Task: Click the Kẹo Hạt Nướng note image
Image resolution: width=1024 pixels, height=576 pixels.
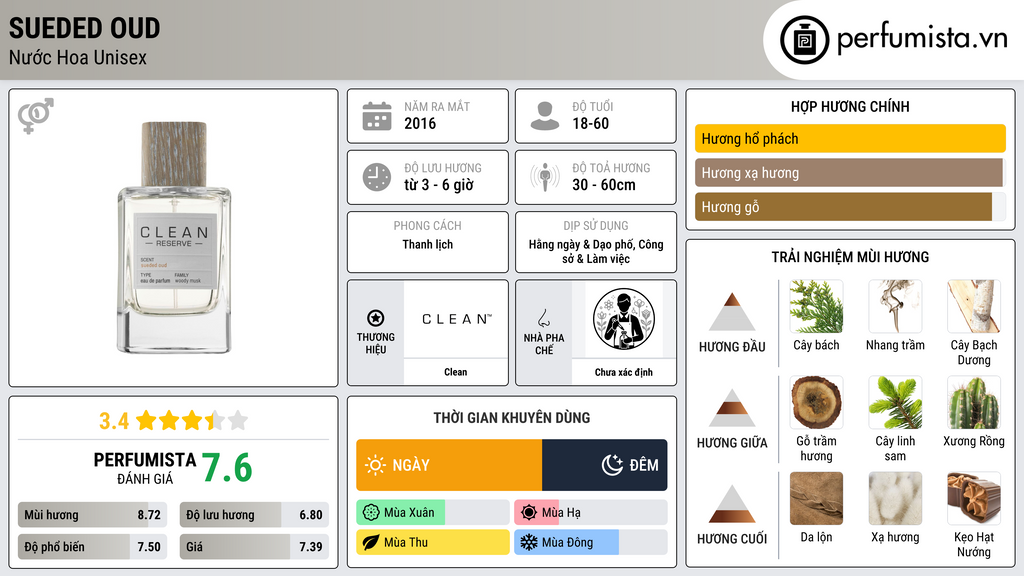Action: pyautogui.click(x=974, y=498)
